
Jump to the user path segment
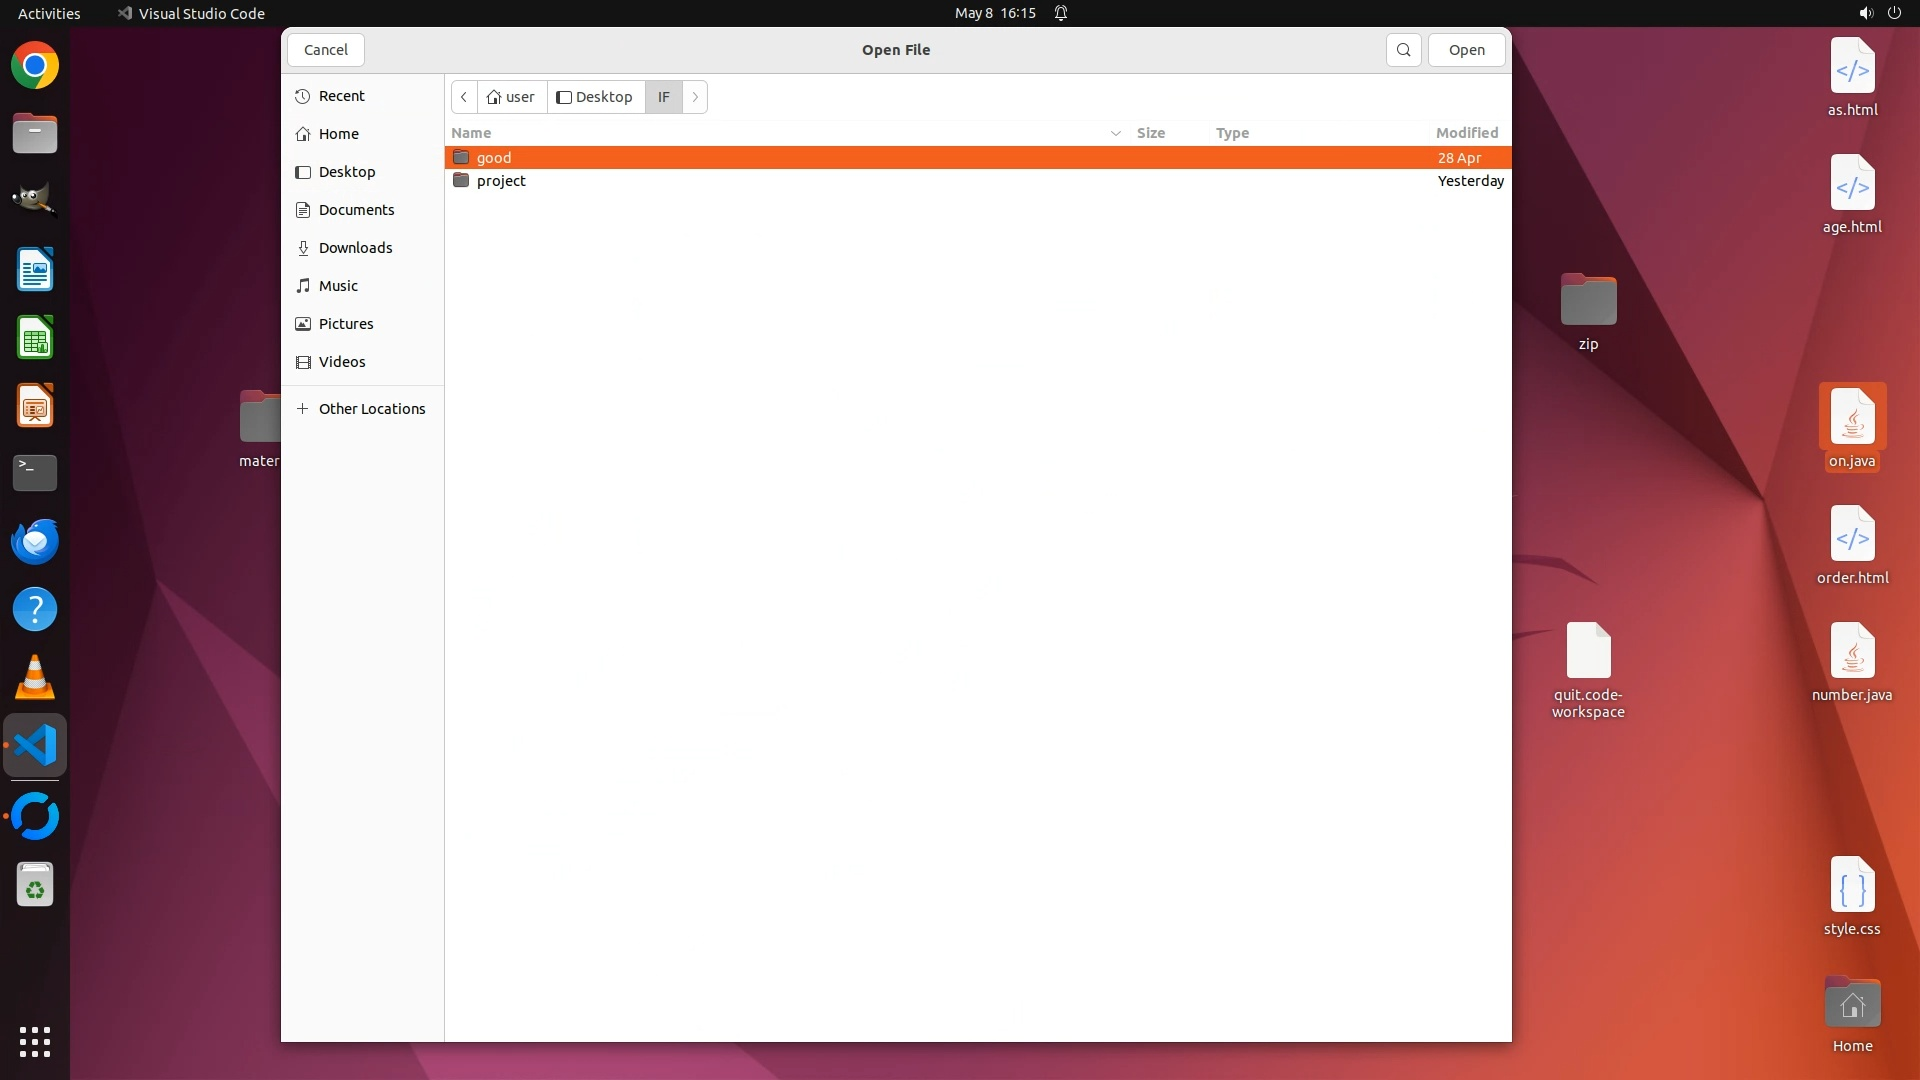tap(511, 97)
